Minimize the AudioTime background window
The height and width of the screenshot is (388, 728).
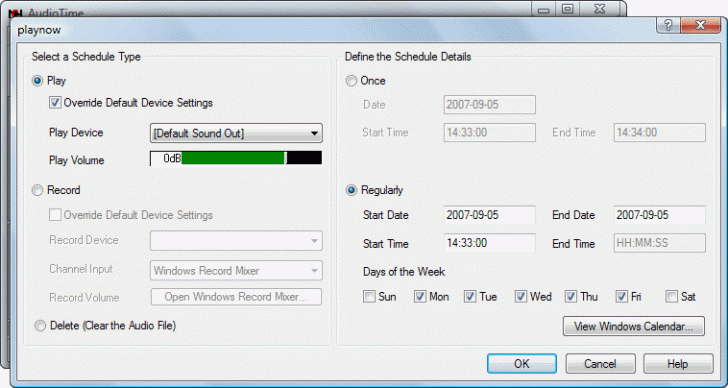[x=544, y=9]
